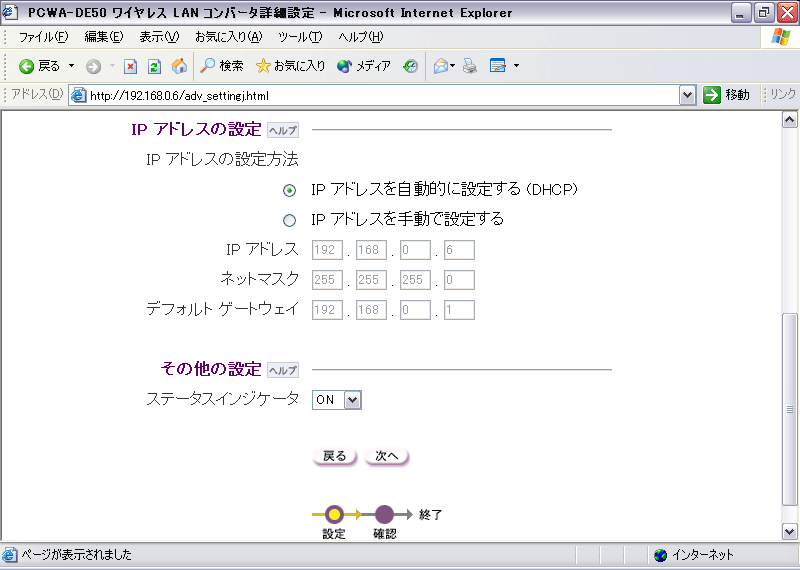
Task: Open the お気に入り(A) menu
Action: [229, 37]
